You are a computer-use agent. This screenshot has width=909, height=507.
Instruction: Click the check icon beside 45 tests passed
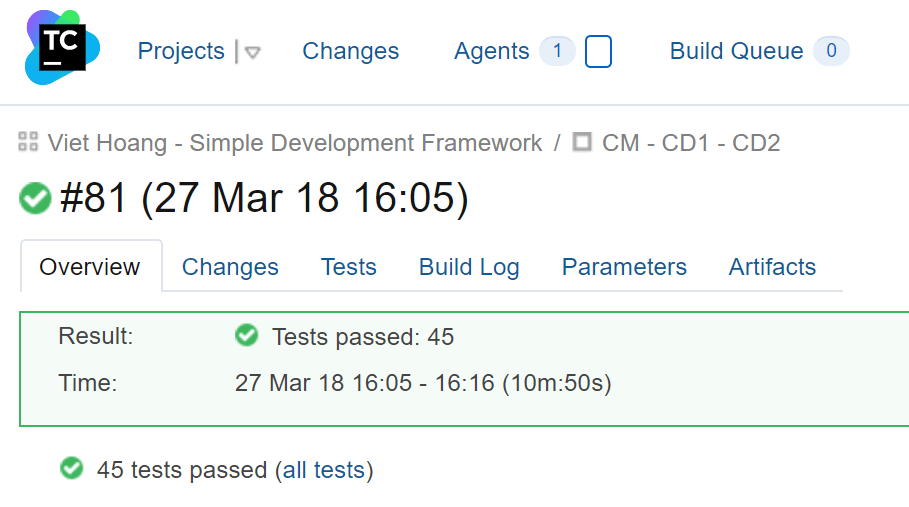(x=71, y=468)
